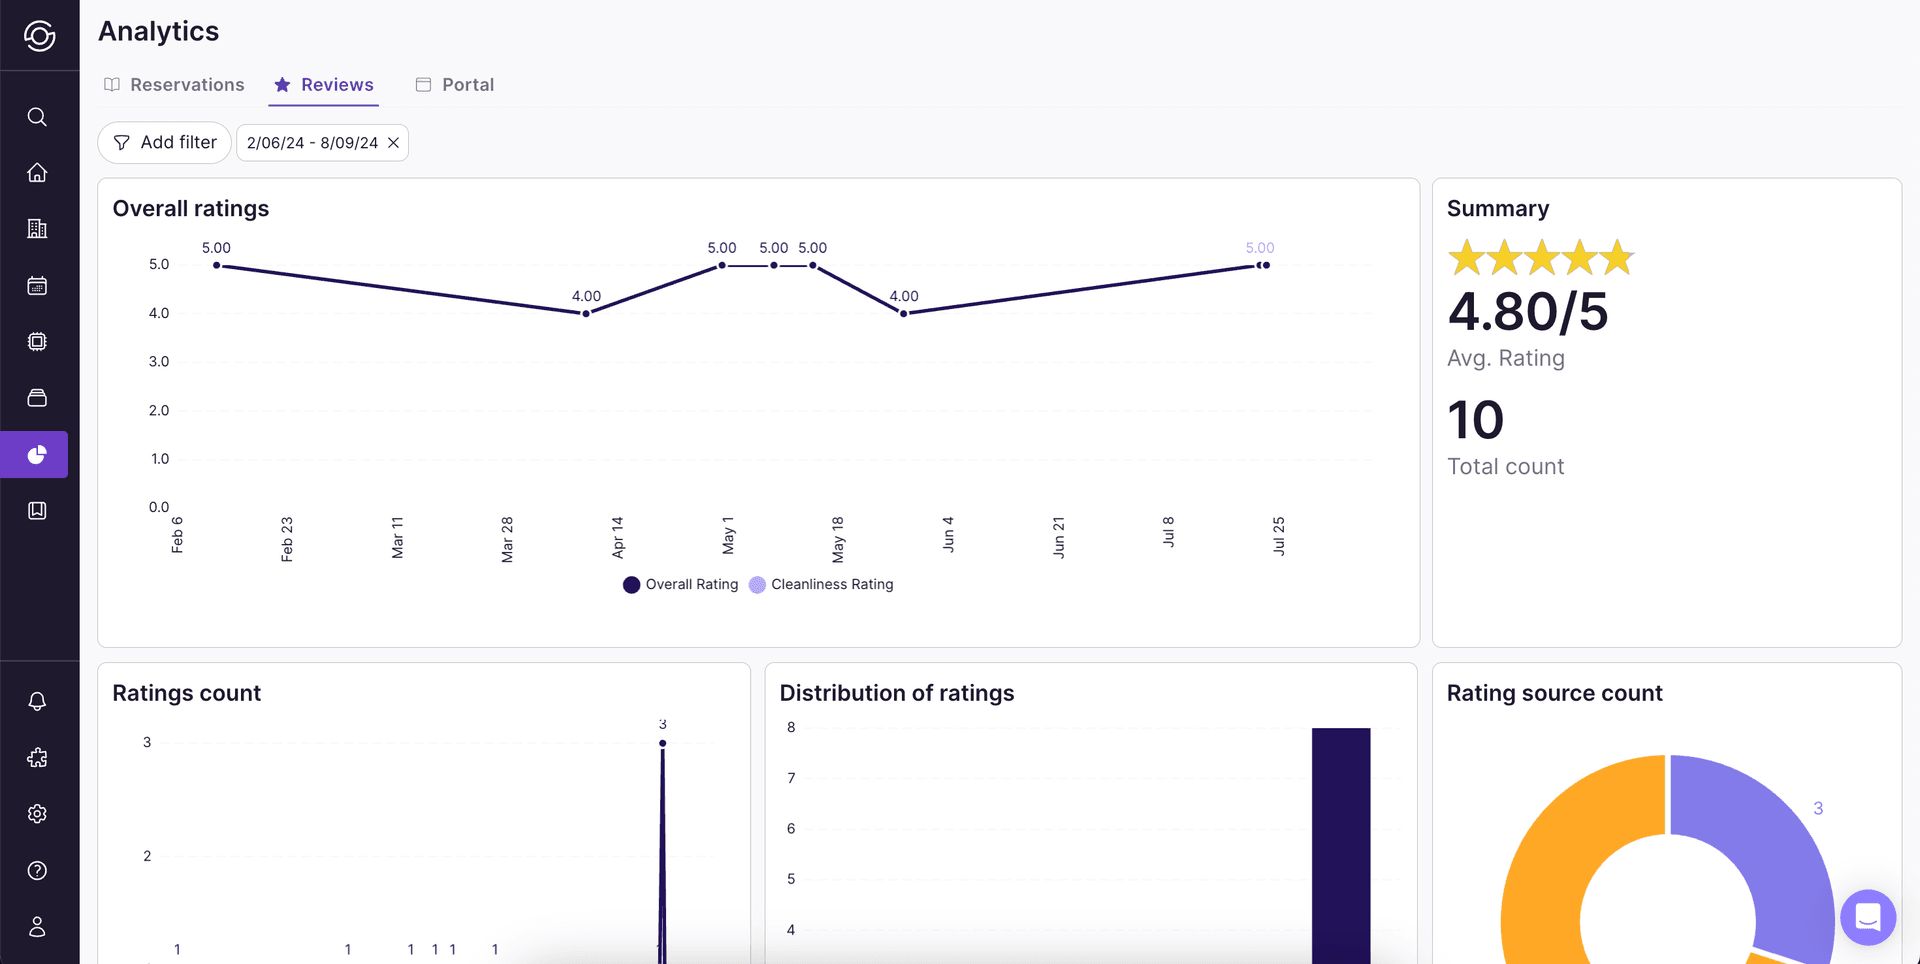1920x964 pixels.
Task: Open Settings with the gear icon
Action: (x=37, y=813)
